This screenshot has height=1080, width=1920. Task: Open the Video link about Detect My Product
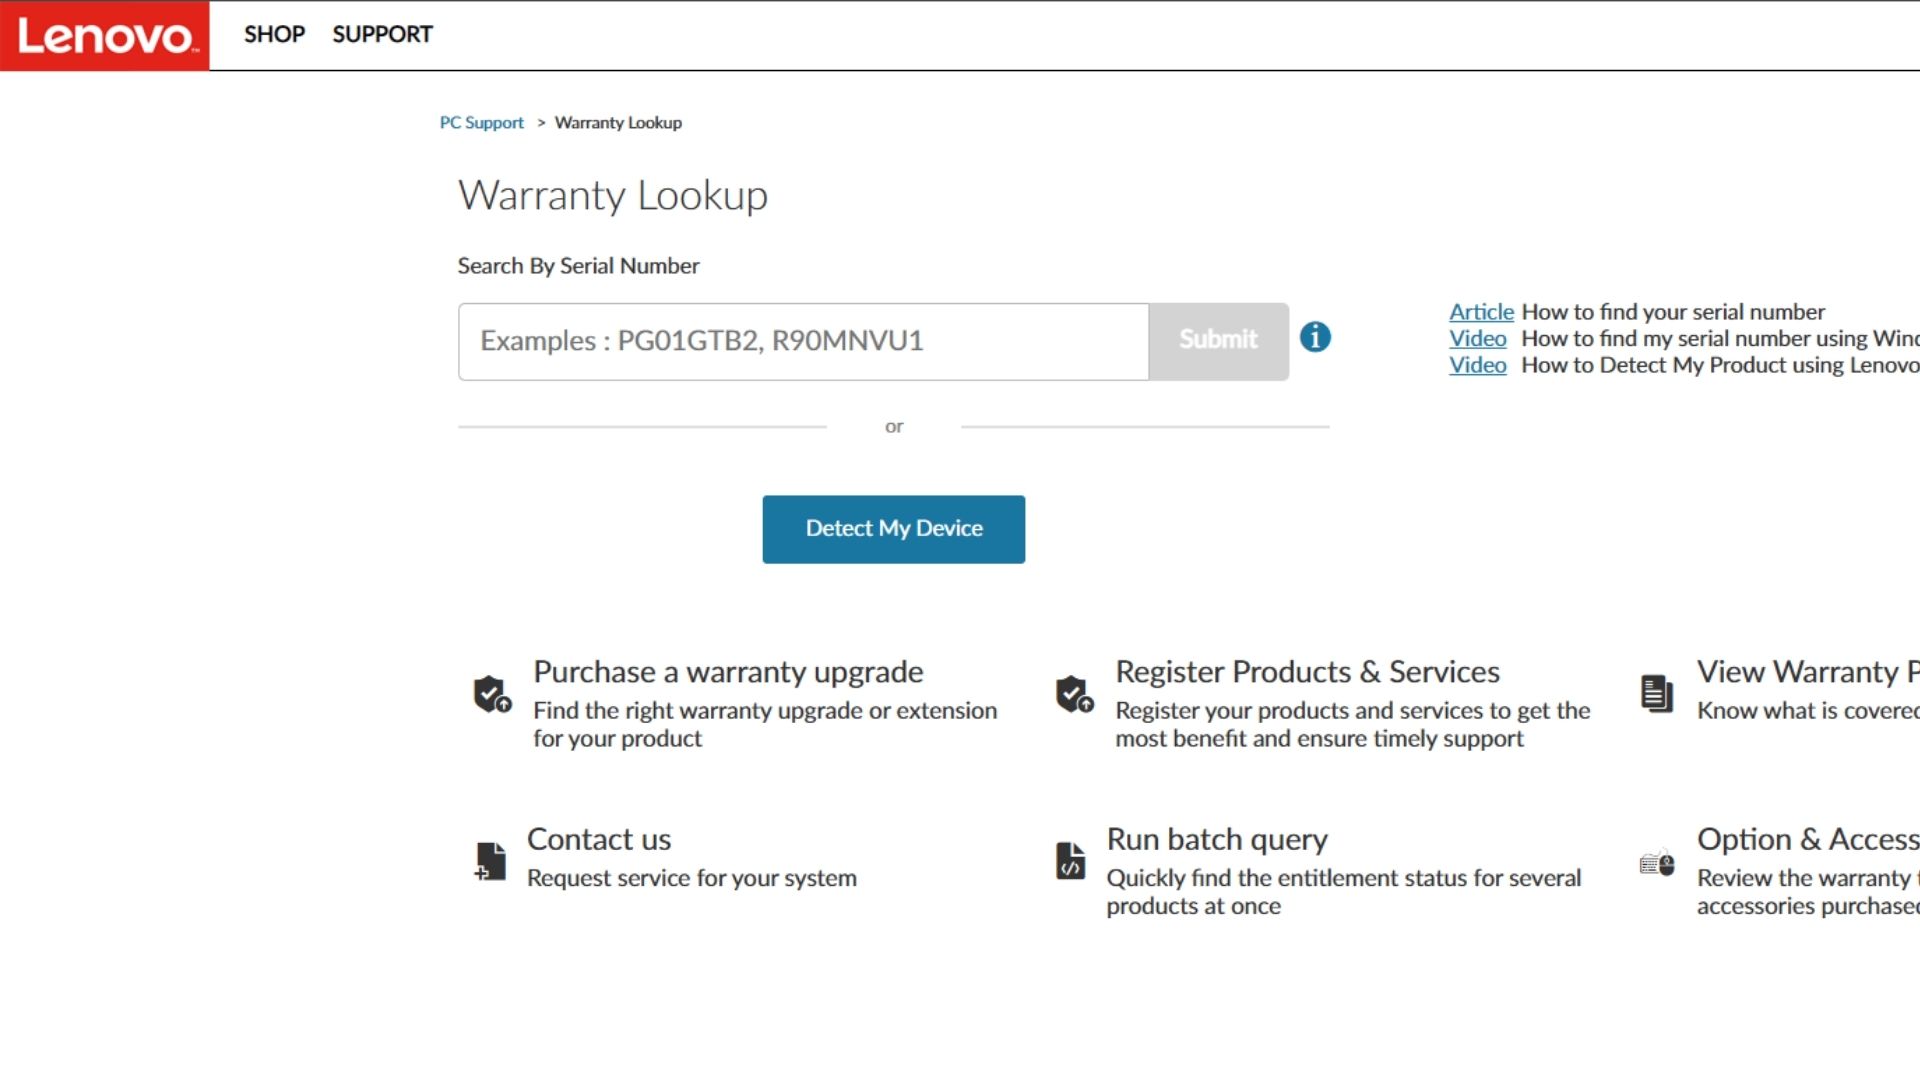coord(1477,366)
